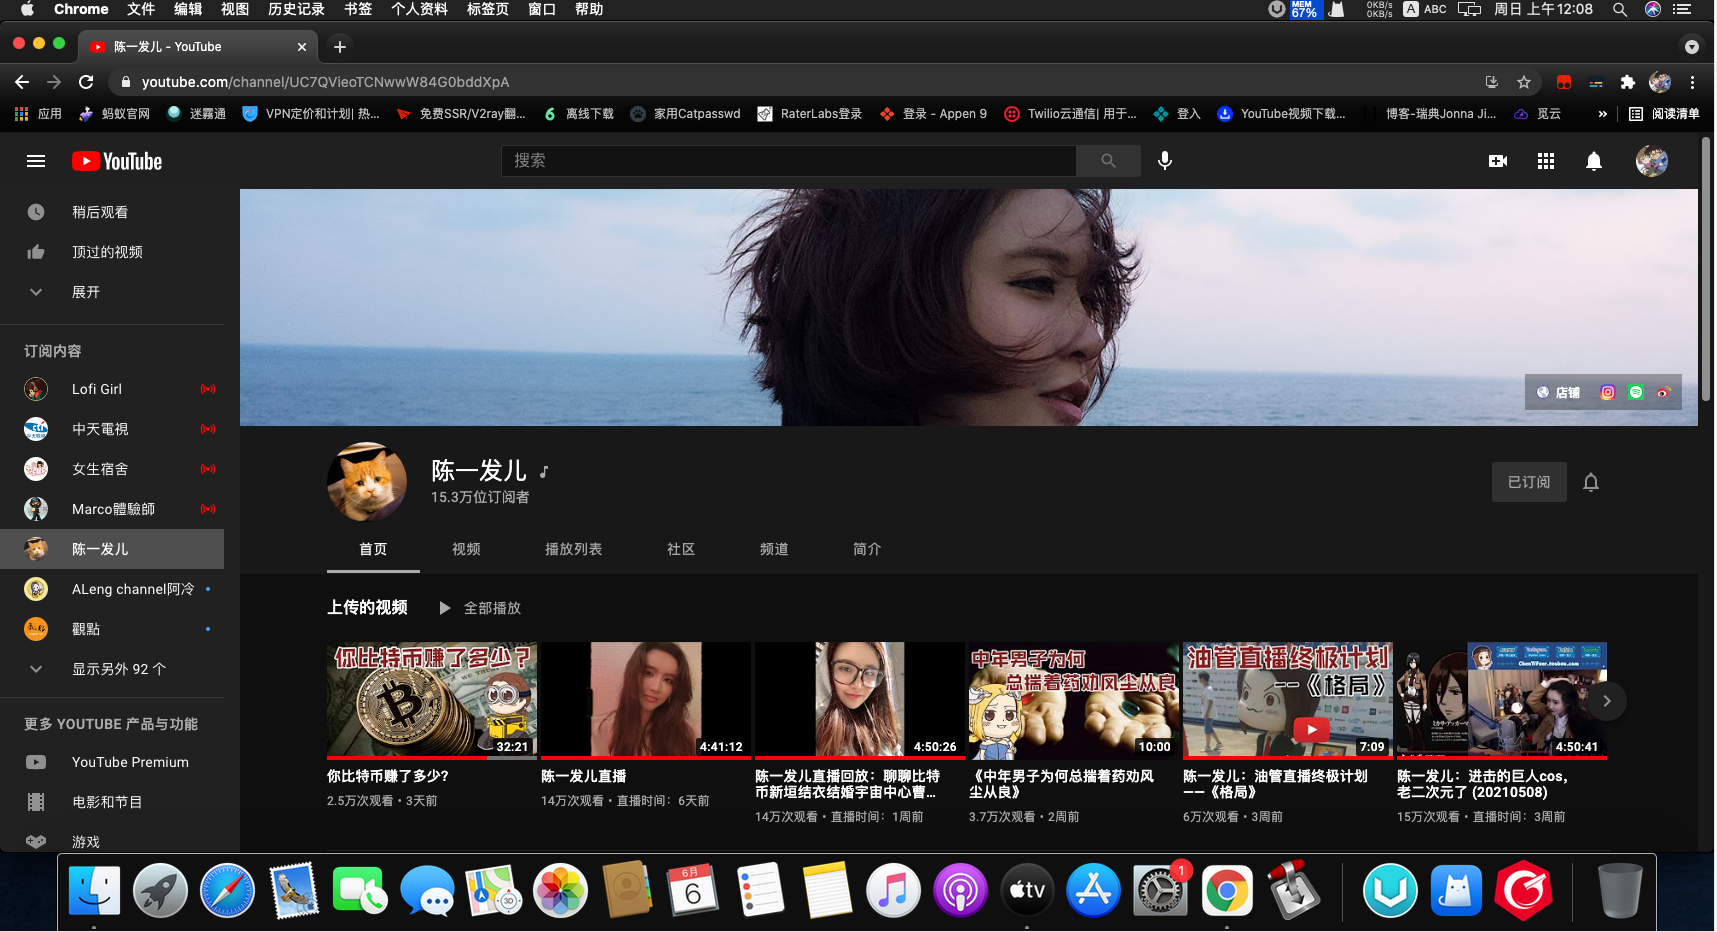The image size is (1717, 932).
Task: Switch to the 视频 channel tab
Action: click(466, 549)
